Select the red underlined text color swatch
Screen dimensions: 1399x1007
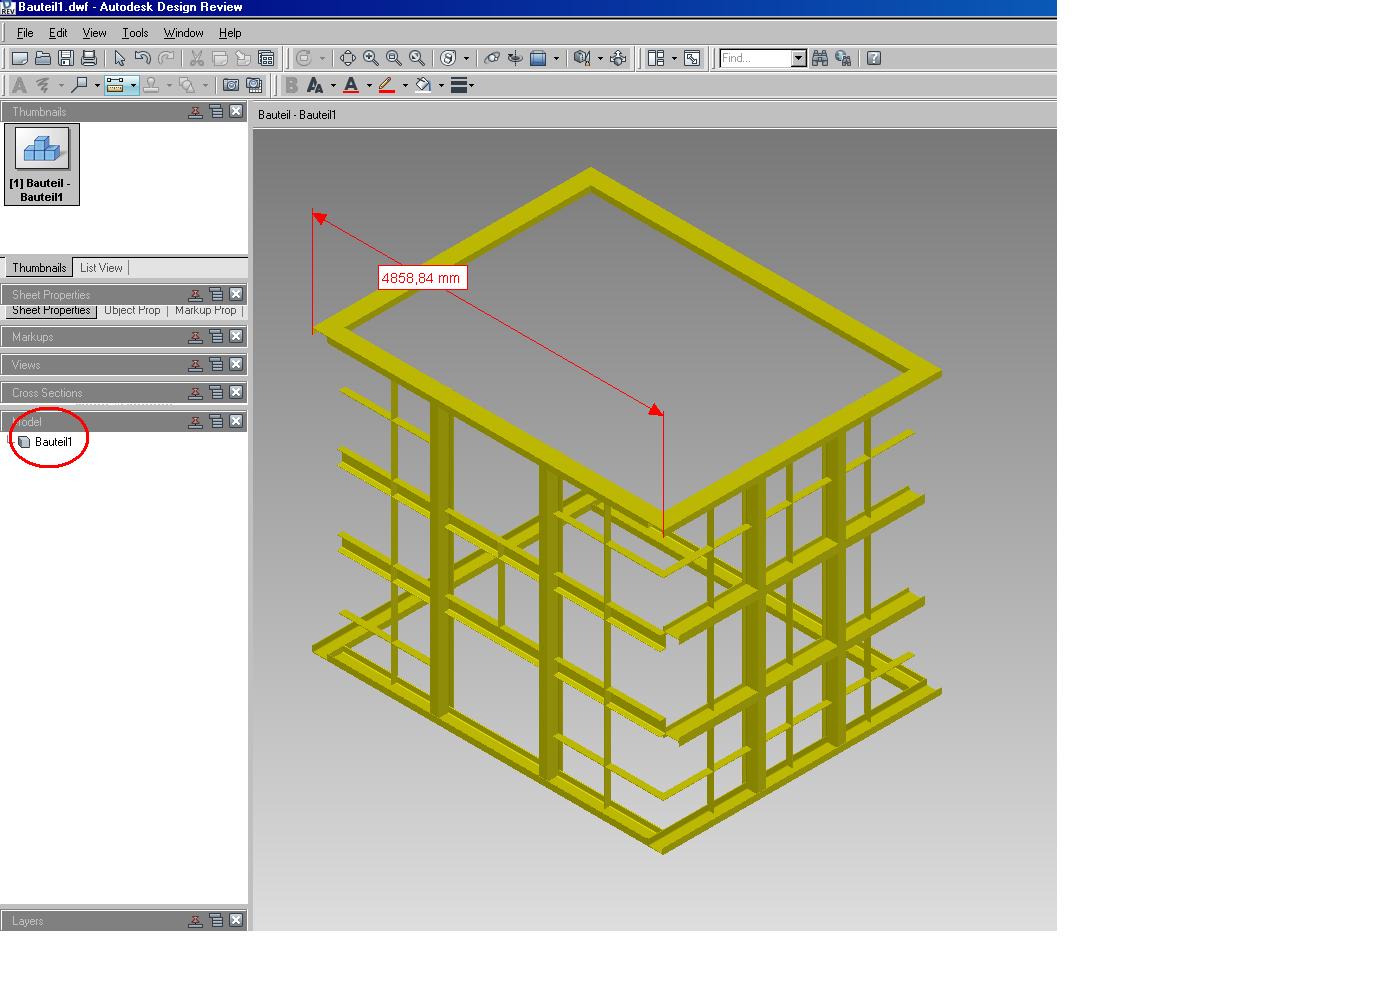point(351,85)
